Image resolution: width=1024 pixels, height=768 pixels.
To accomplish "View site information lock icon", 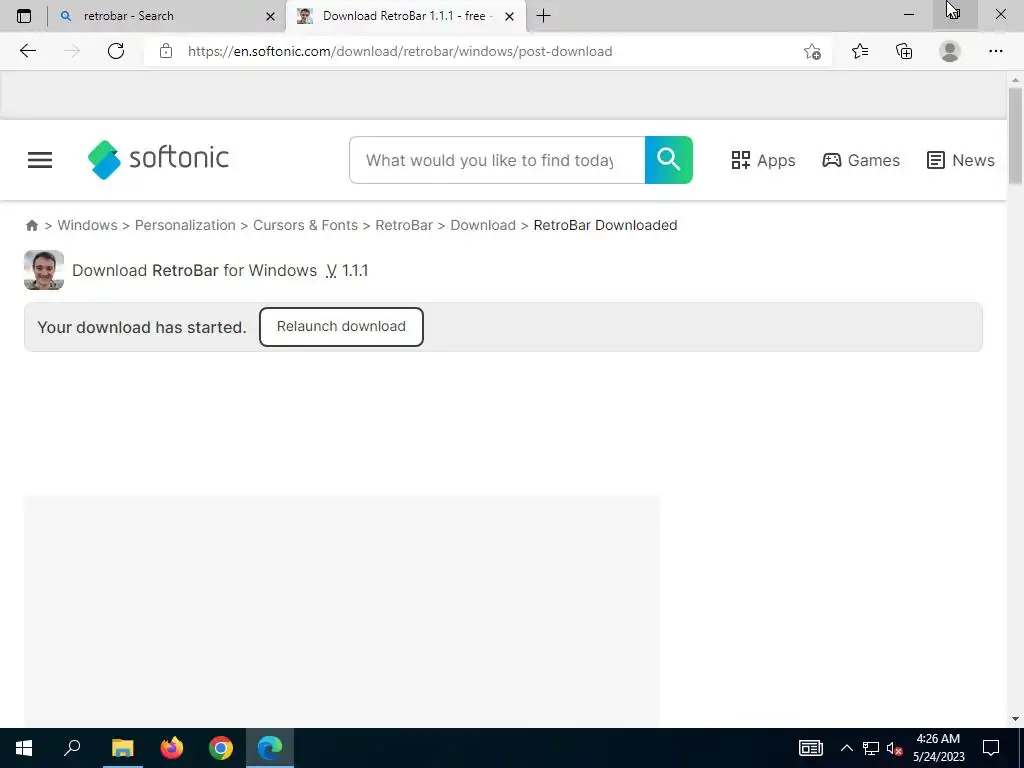I will 166,51.
